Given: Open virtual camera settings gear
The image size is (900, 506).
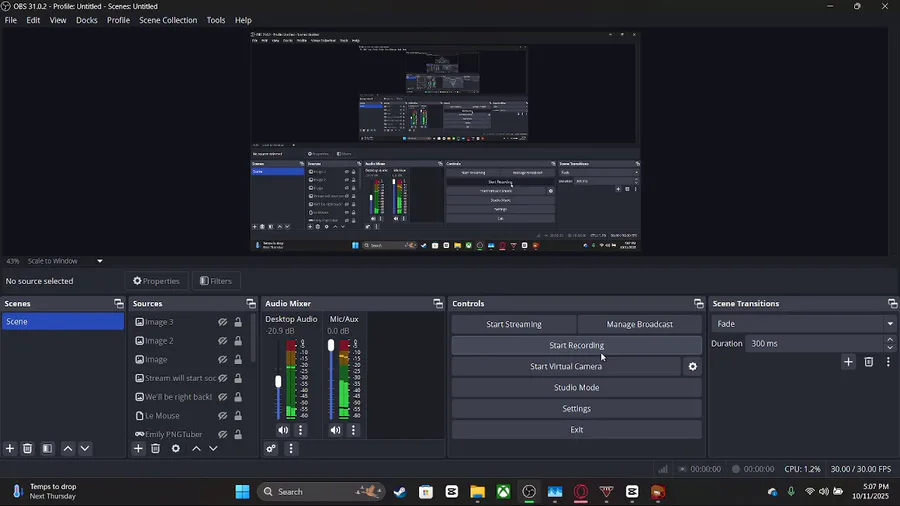Looking at the screenshot, I should (x=693, y=367).
